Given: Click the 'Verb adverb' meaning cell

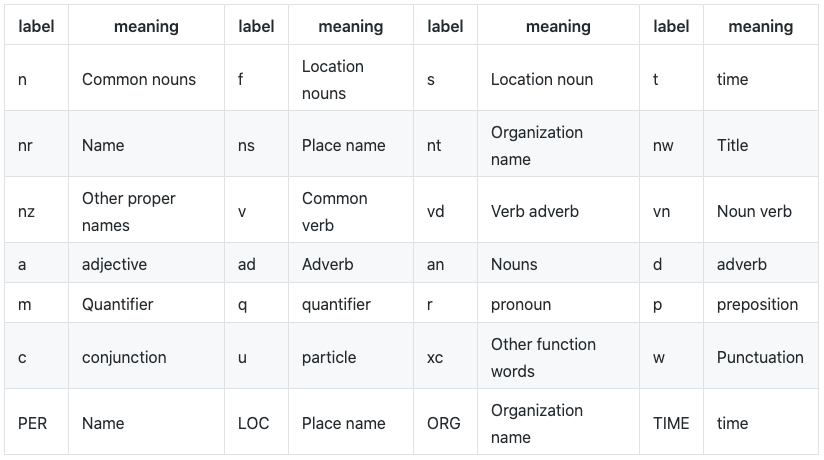Looking at the screenshot, I should (535, 211).
